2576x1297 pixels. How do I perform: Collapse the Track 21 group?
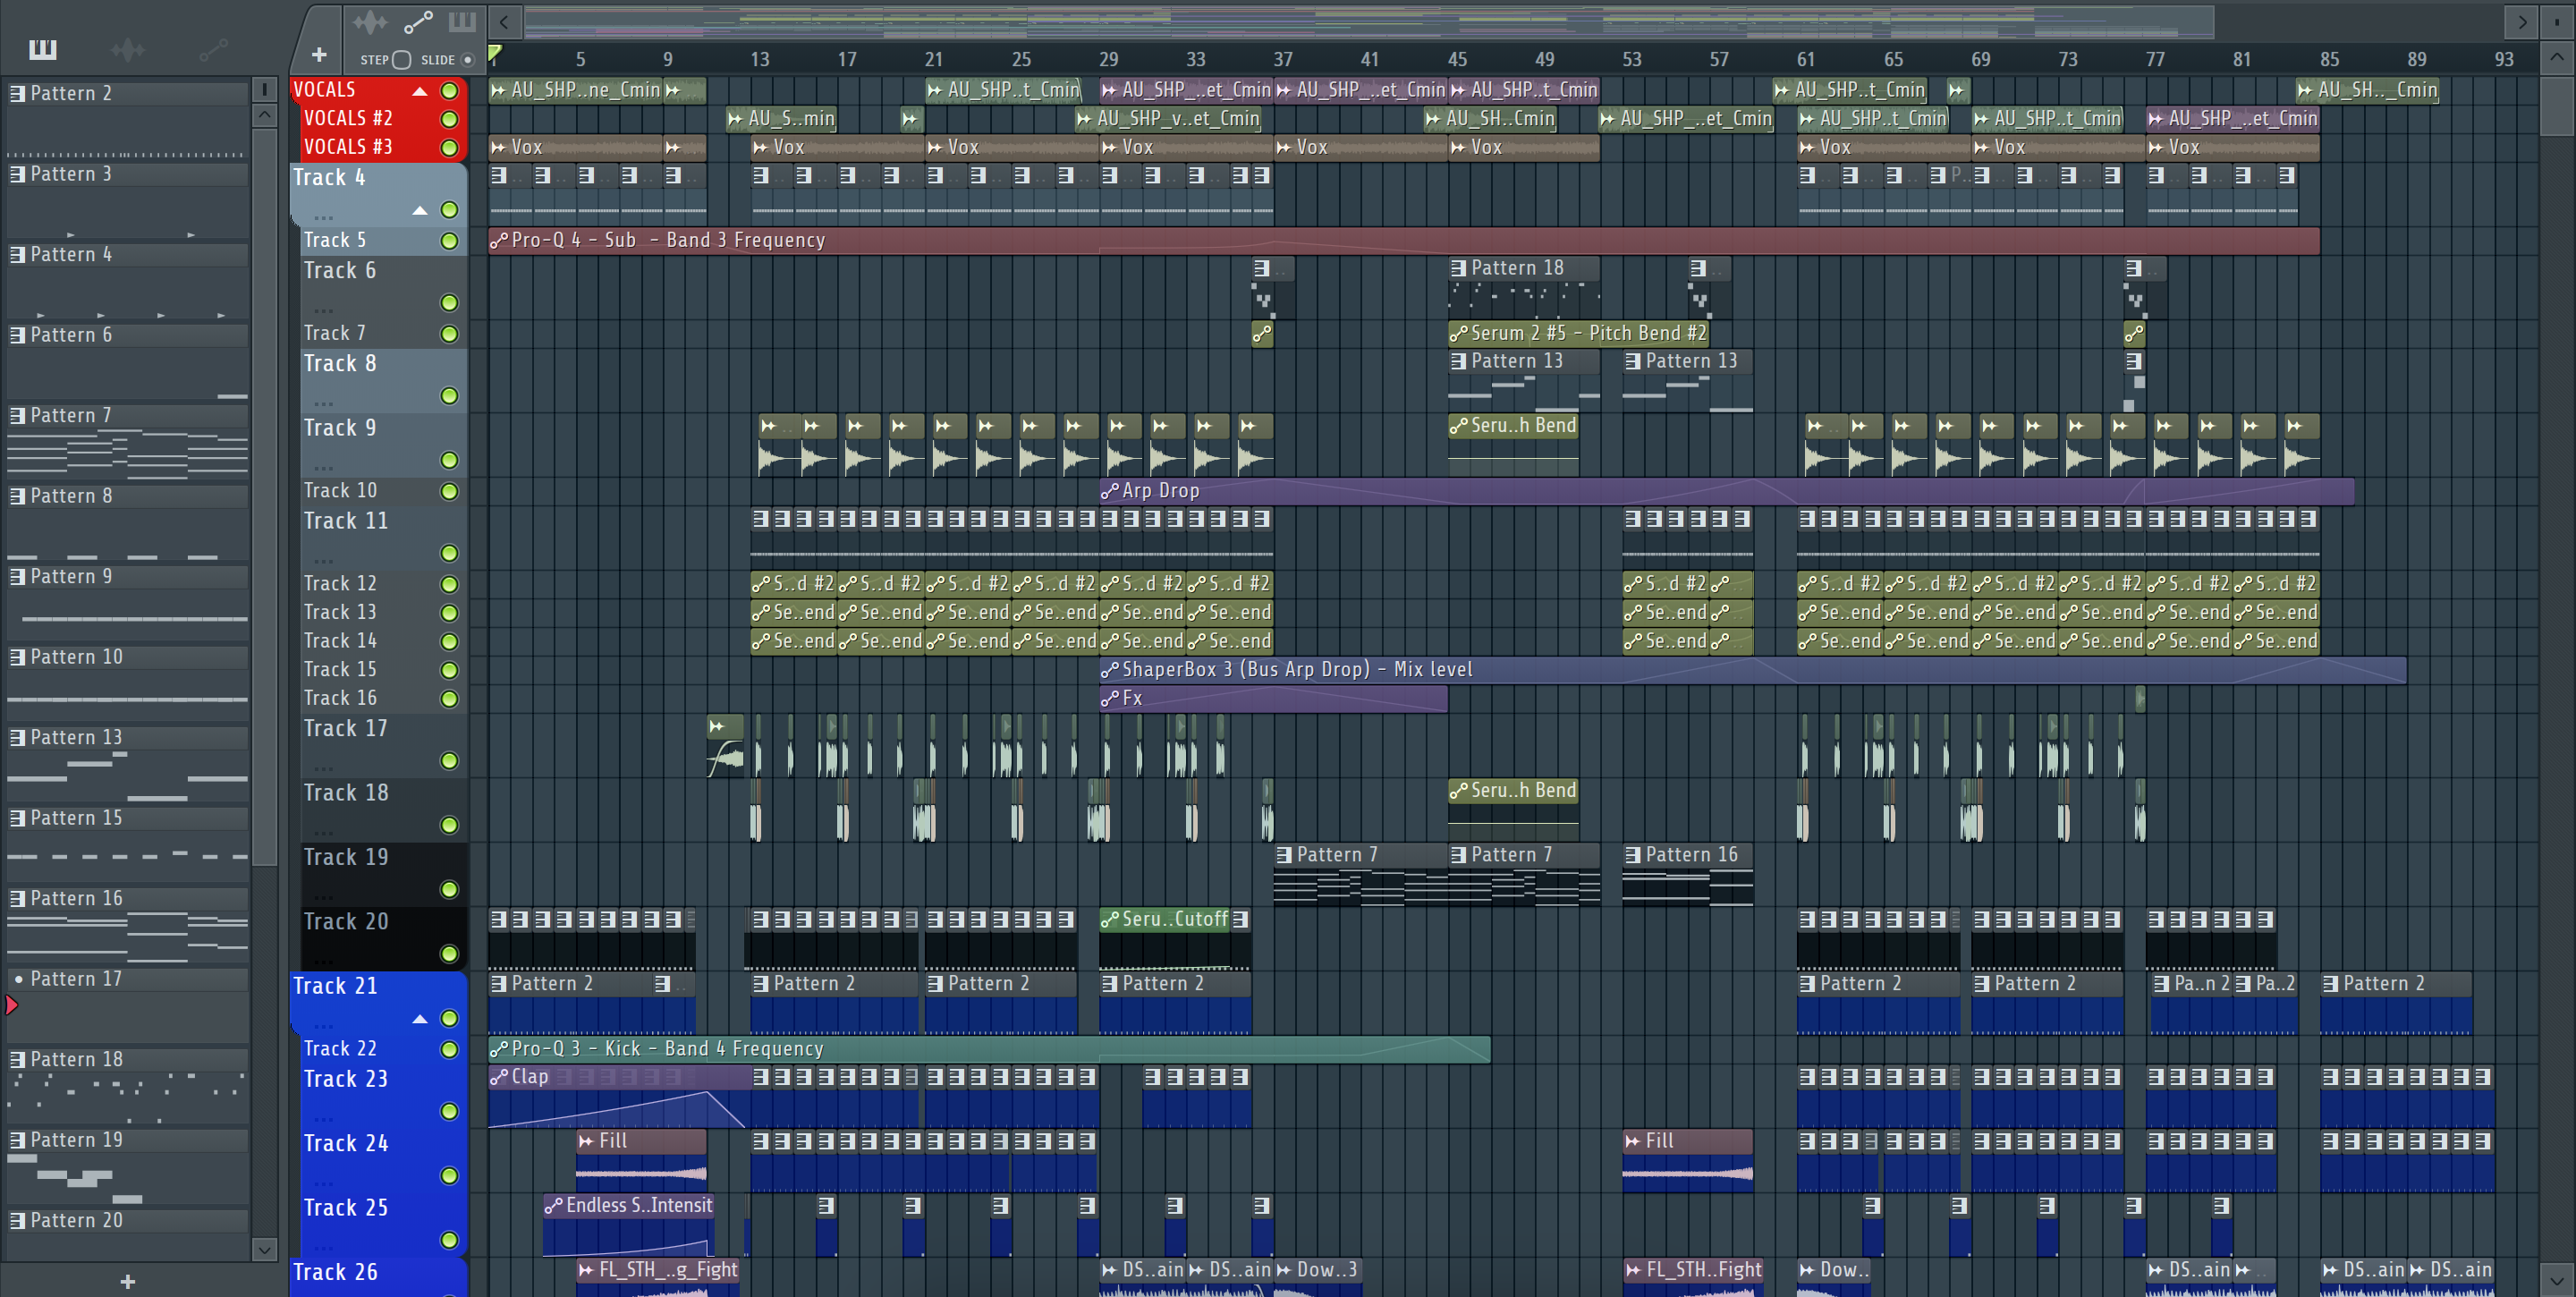pos(420,1018)
